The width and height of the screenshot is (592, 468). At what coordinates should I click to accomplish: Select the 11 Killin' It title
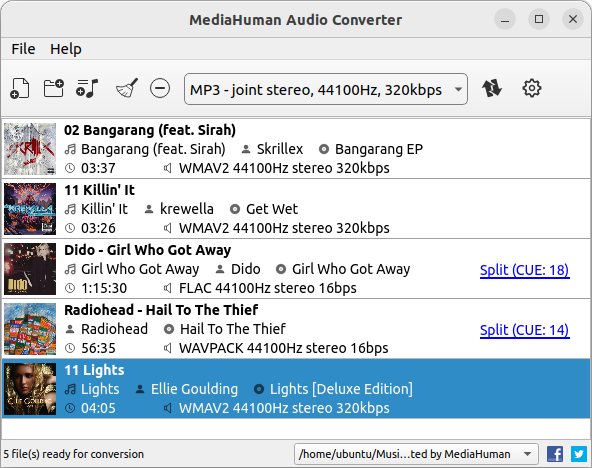tap(99, 190)
